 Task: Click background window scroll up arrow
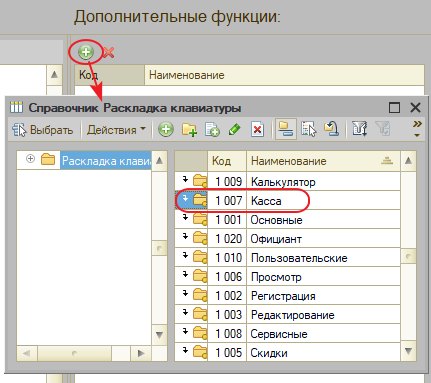click(54, 75)
